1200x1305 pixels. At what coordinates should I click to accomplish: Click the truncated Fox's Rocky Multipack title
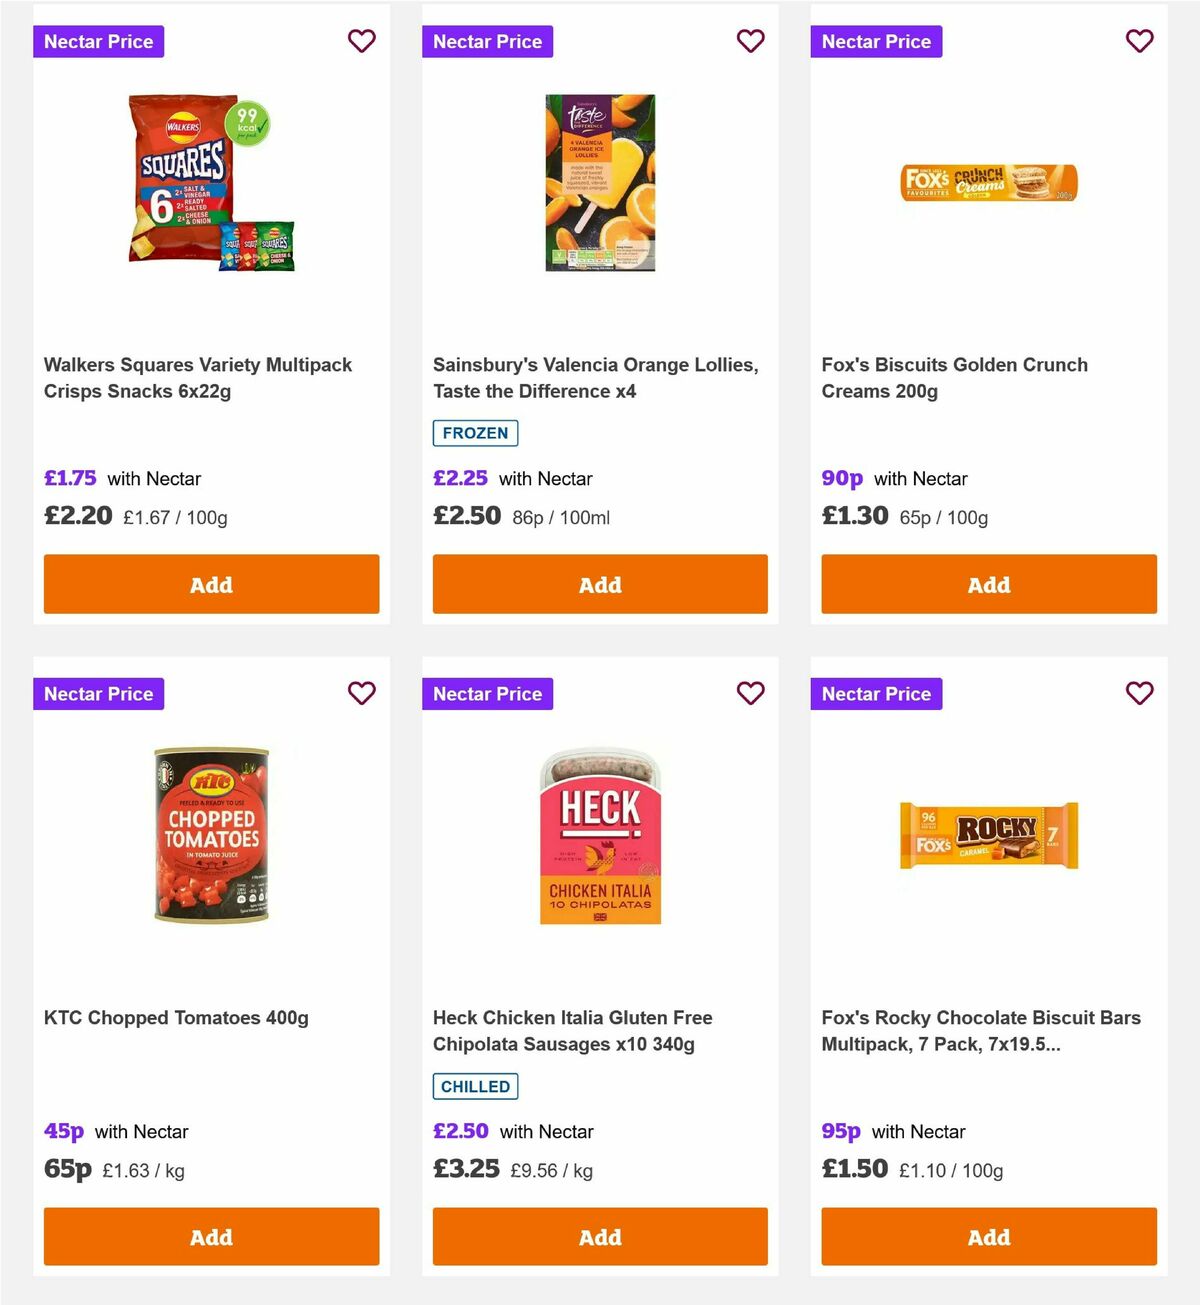(x=980, y=1030)
